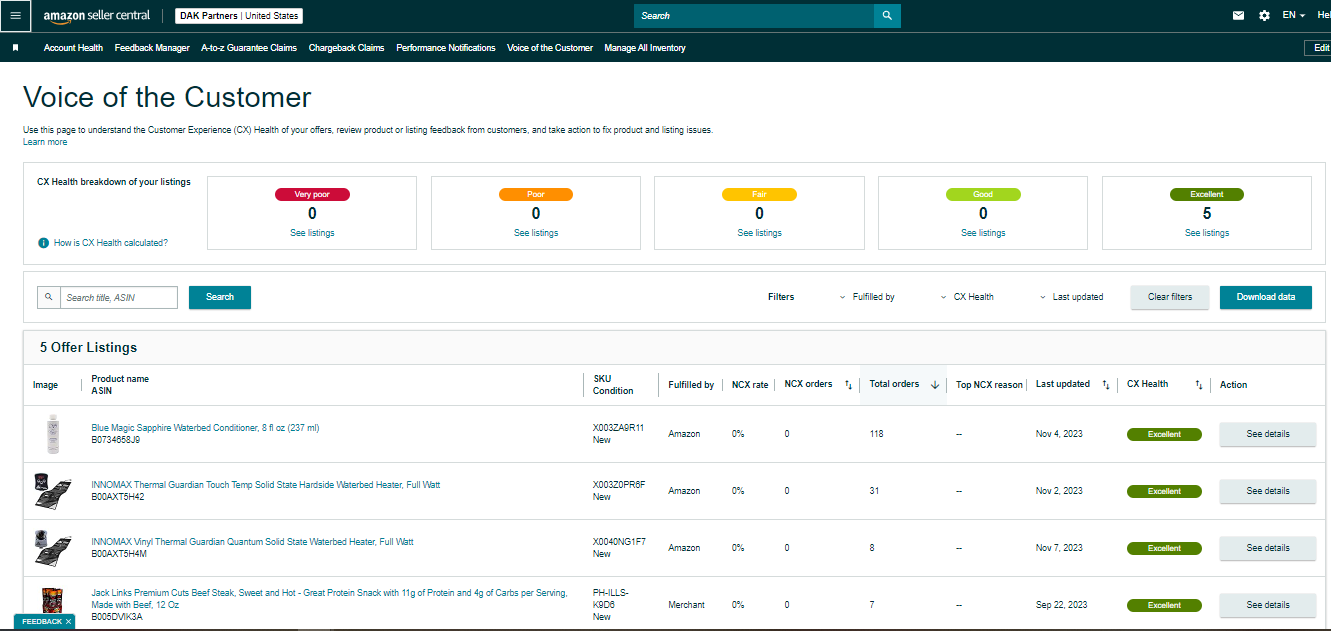1331x631 pixels.
Task: Open See listings under Excellent
Action: pyautogui.click(x=1207, y=233)
